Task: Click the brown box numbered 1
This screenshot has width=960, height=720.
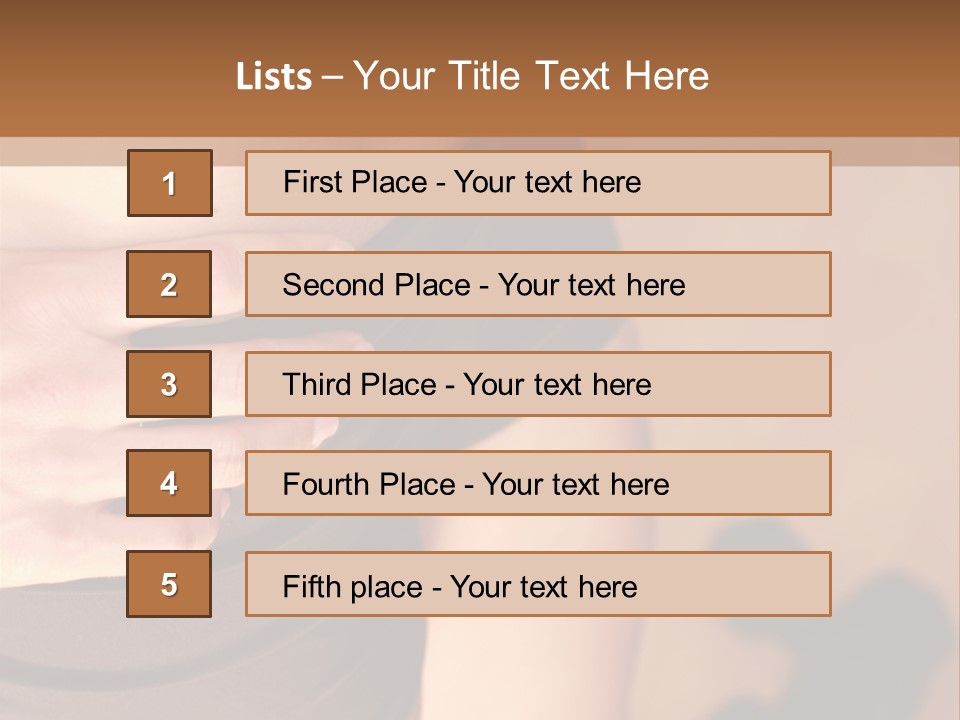Action: pyautogui.click(x=169, y=183)
